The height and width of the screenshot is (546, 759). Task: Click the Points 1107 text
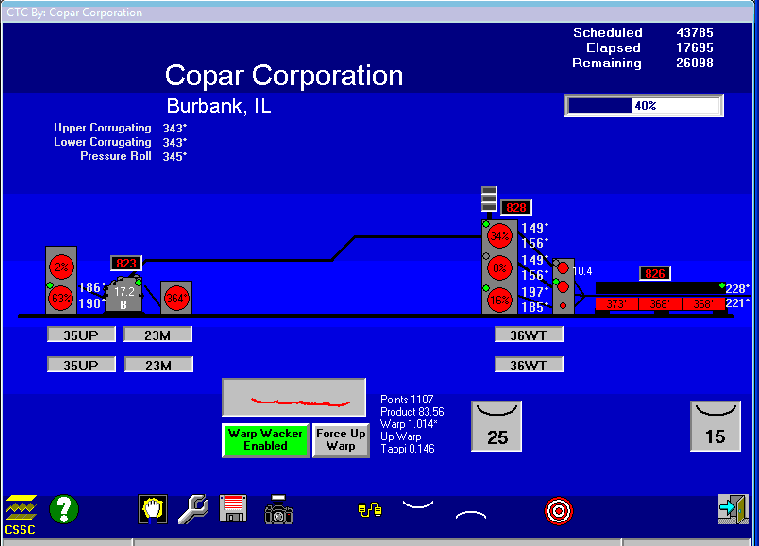(407, 399)
